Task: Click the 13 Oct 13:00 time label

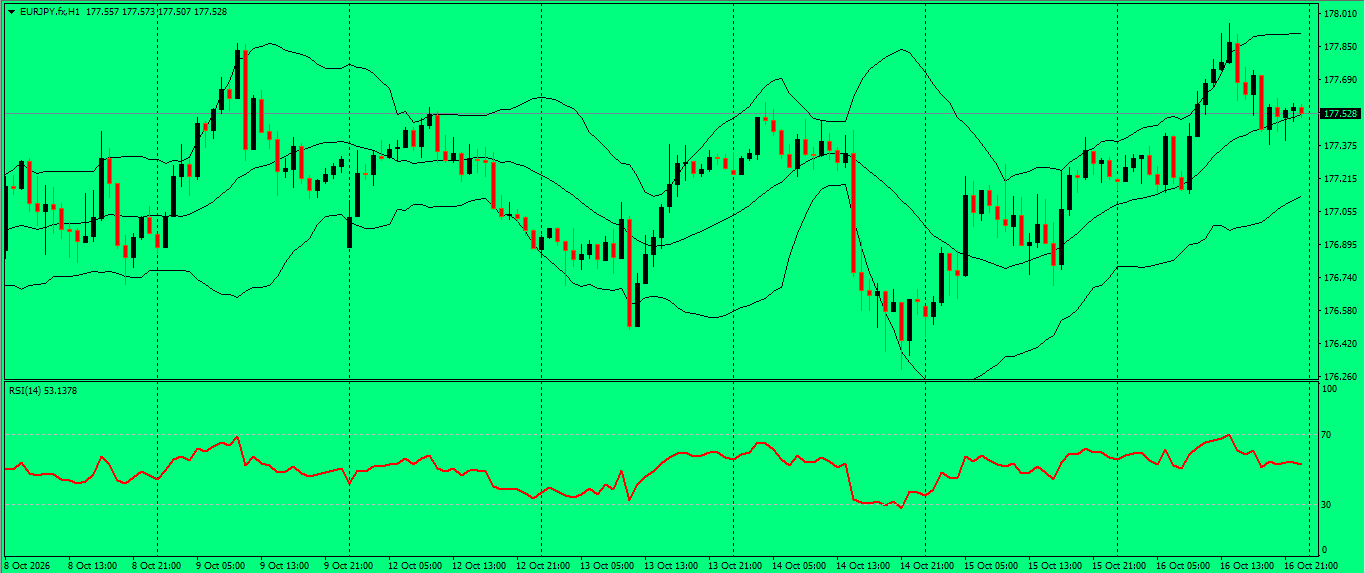Action: click(669, 566)
